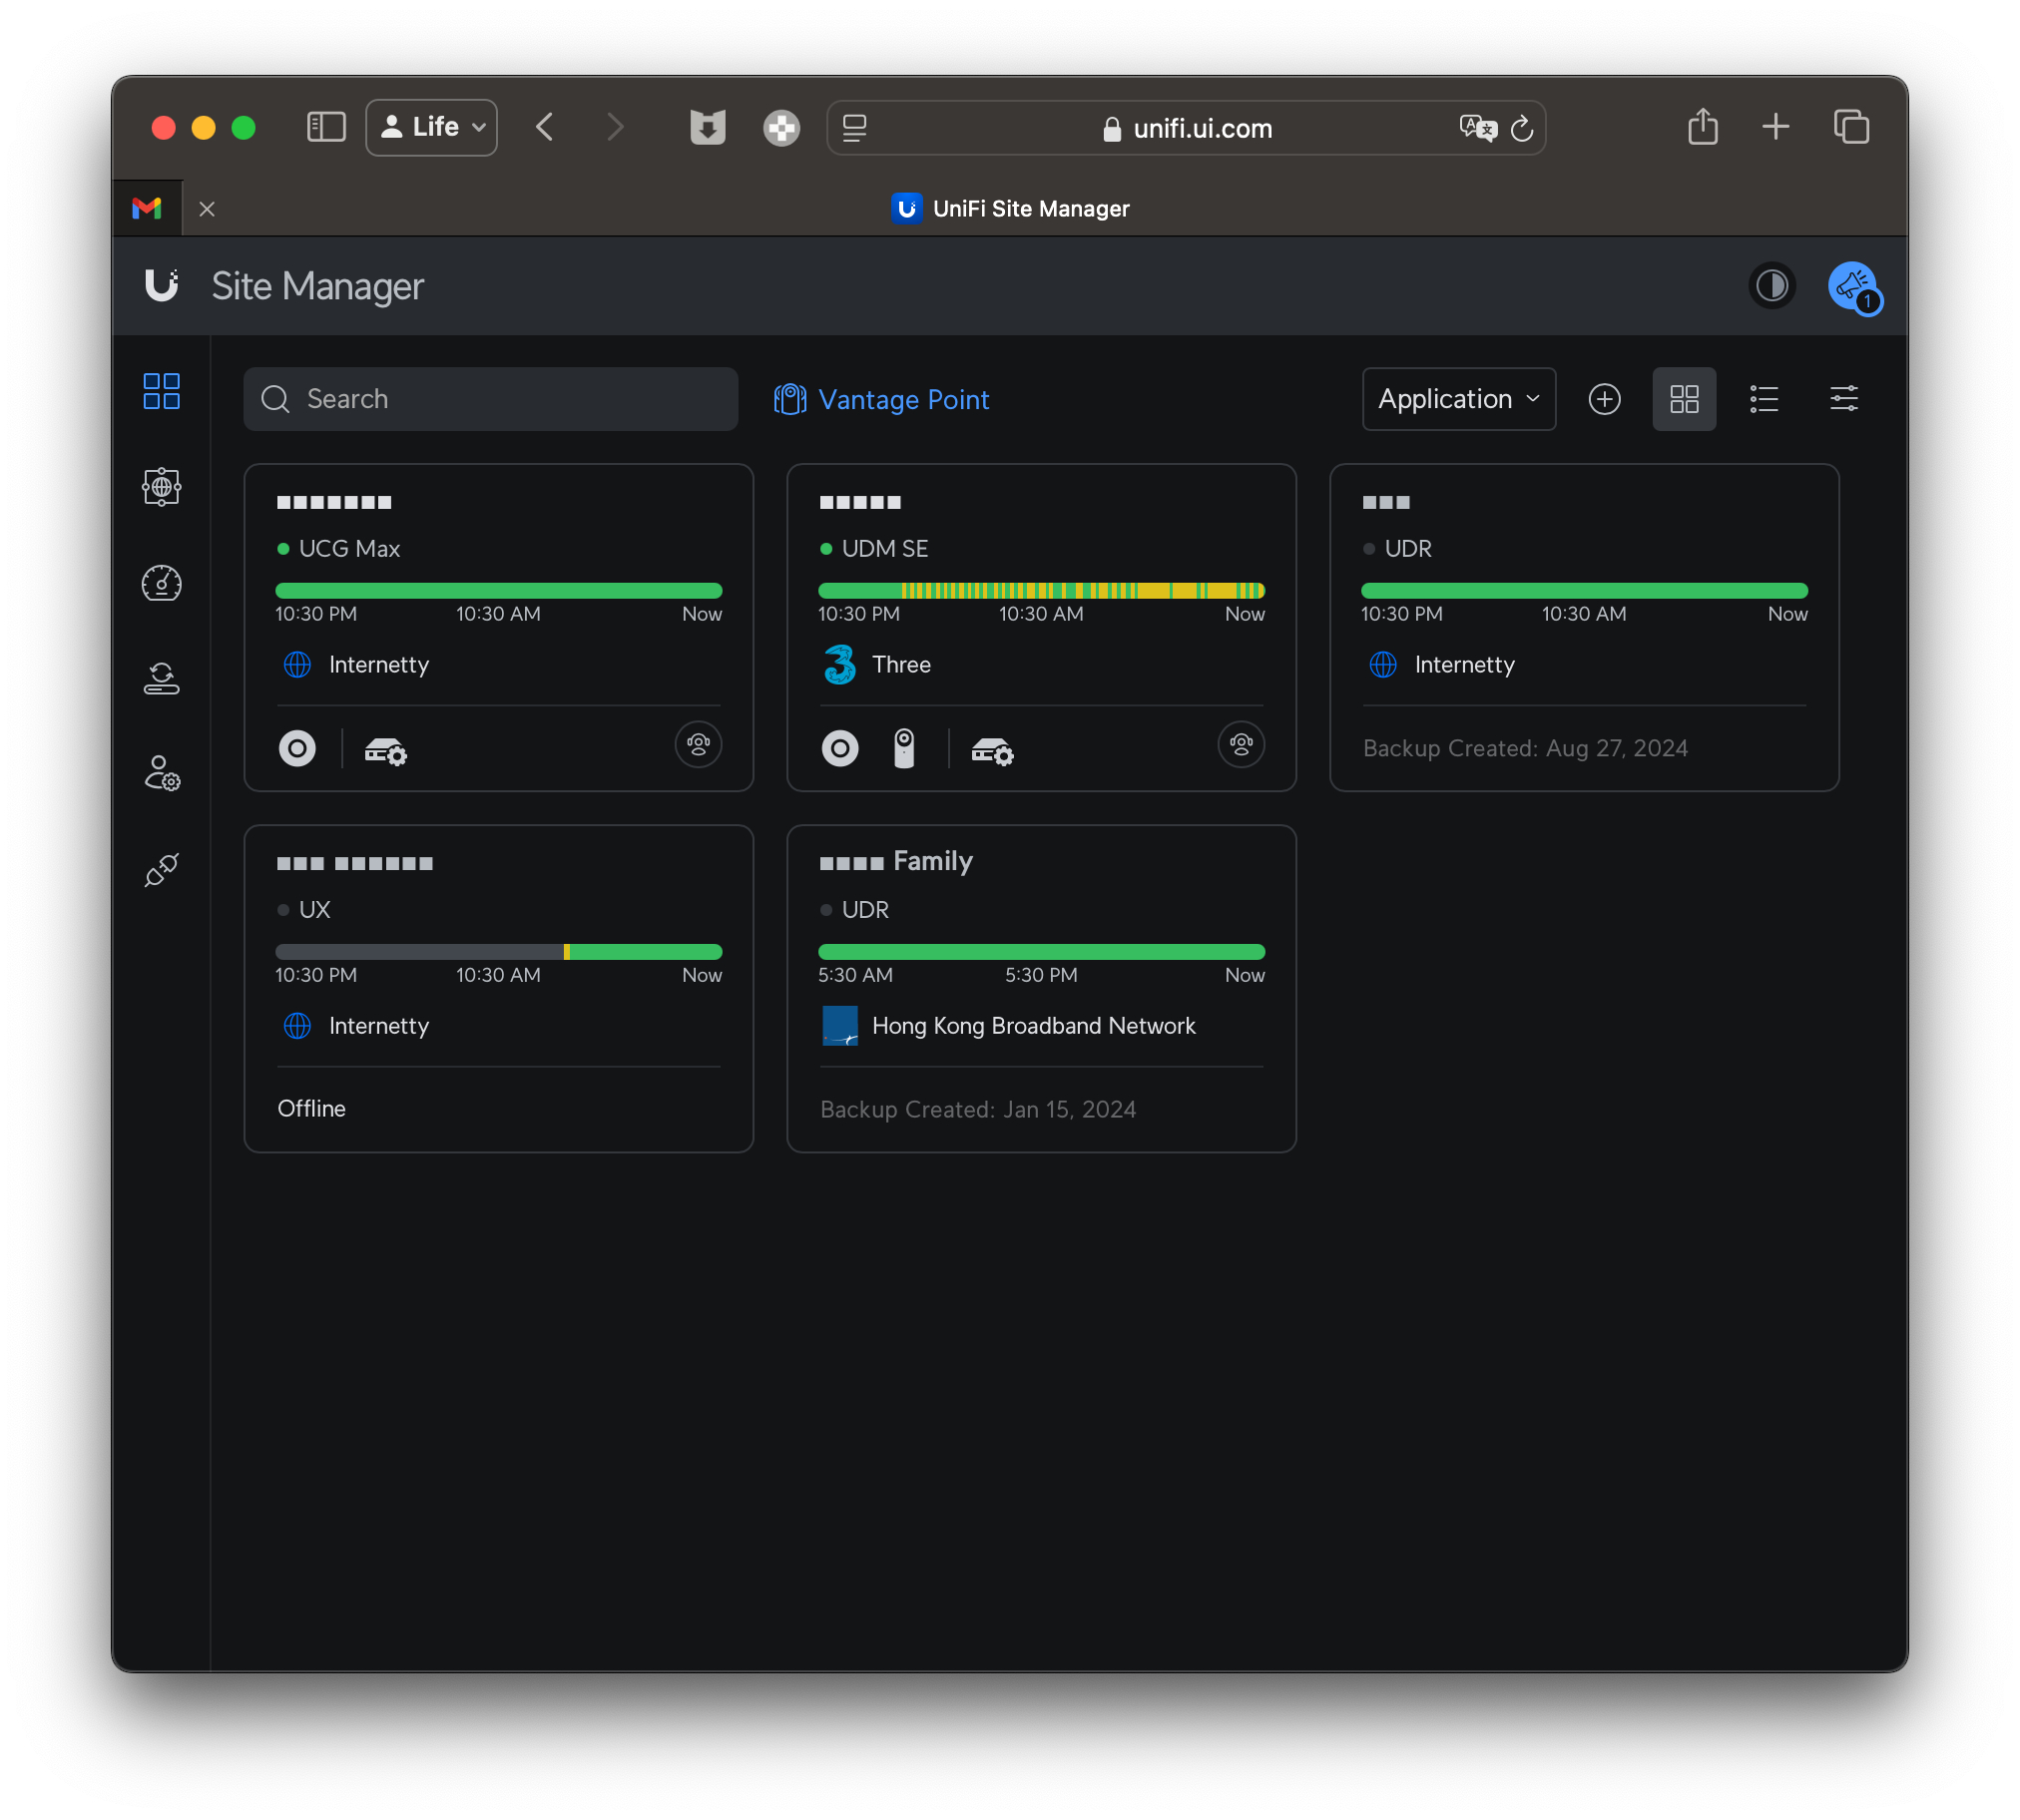Screen dimensions: 2020x1820
Task: Open the filter sliders settings
Action: pos(1843,399)
